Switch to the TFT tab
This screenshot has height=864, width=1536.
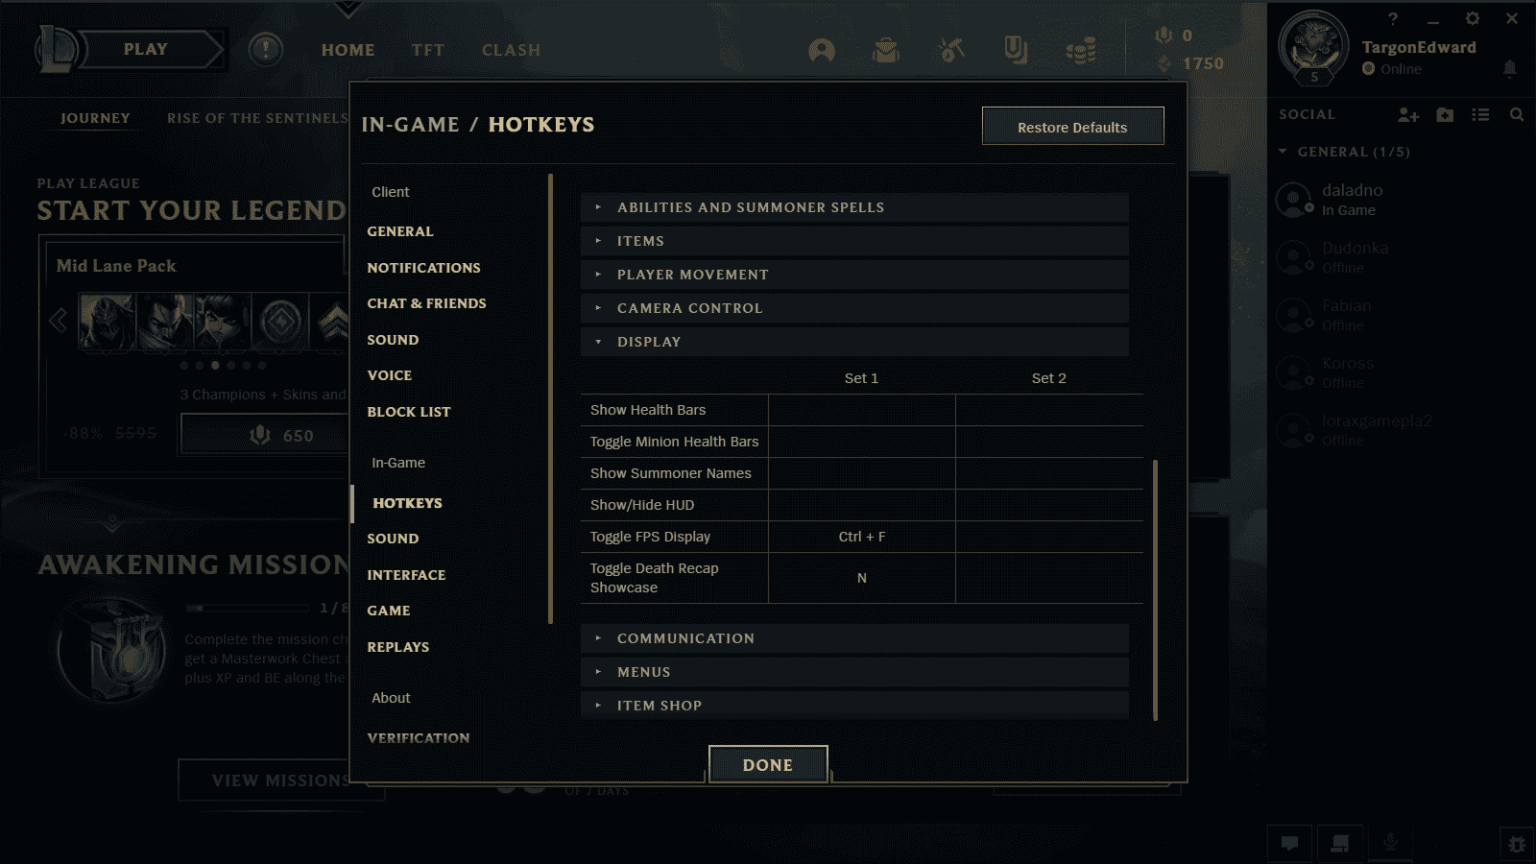pyautogui.click(x=428, y=50)
